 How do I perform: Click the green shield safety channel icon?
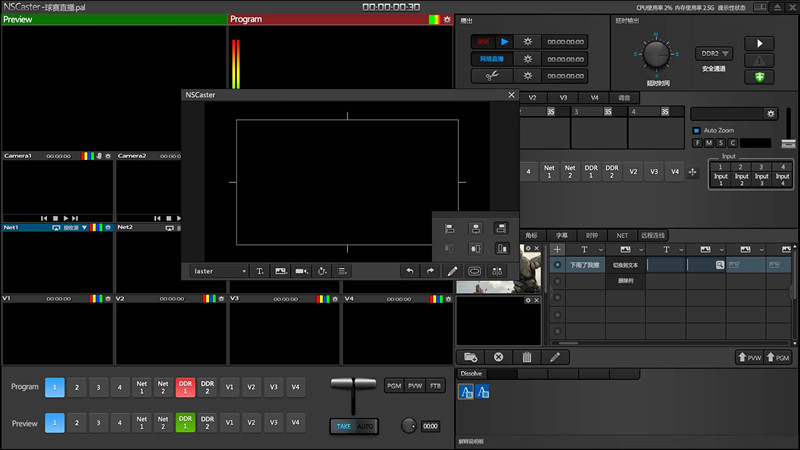click(762, 77)
